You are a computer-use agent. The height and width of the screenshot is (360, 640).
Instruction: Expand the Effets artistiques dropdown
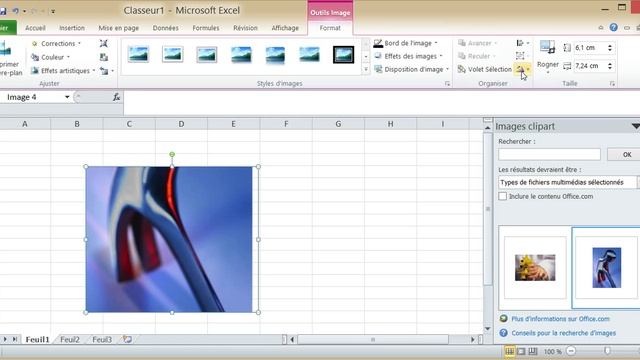tap(94, 71)
